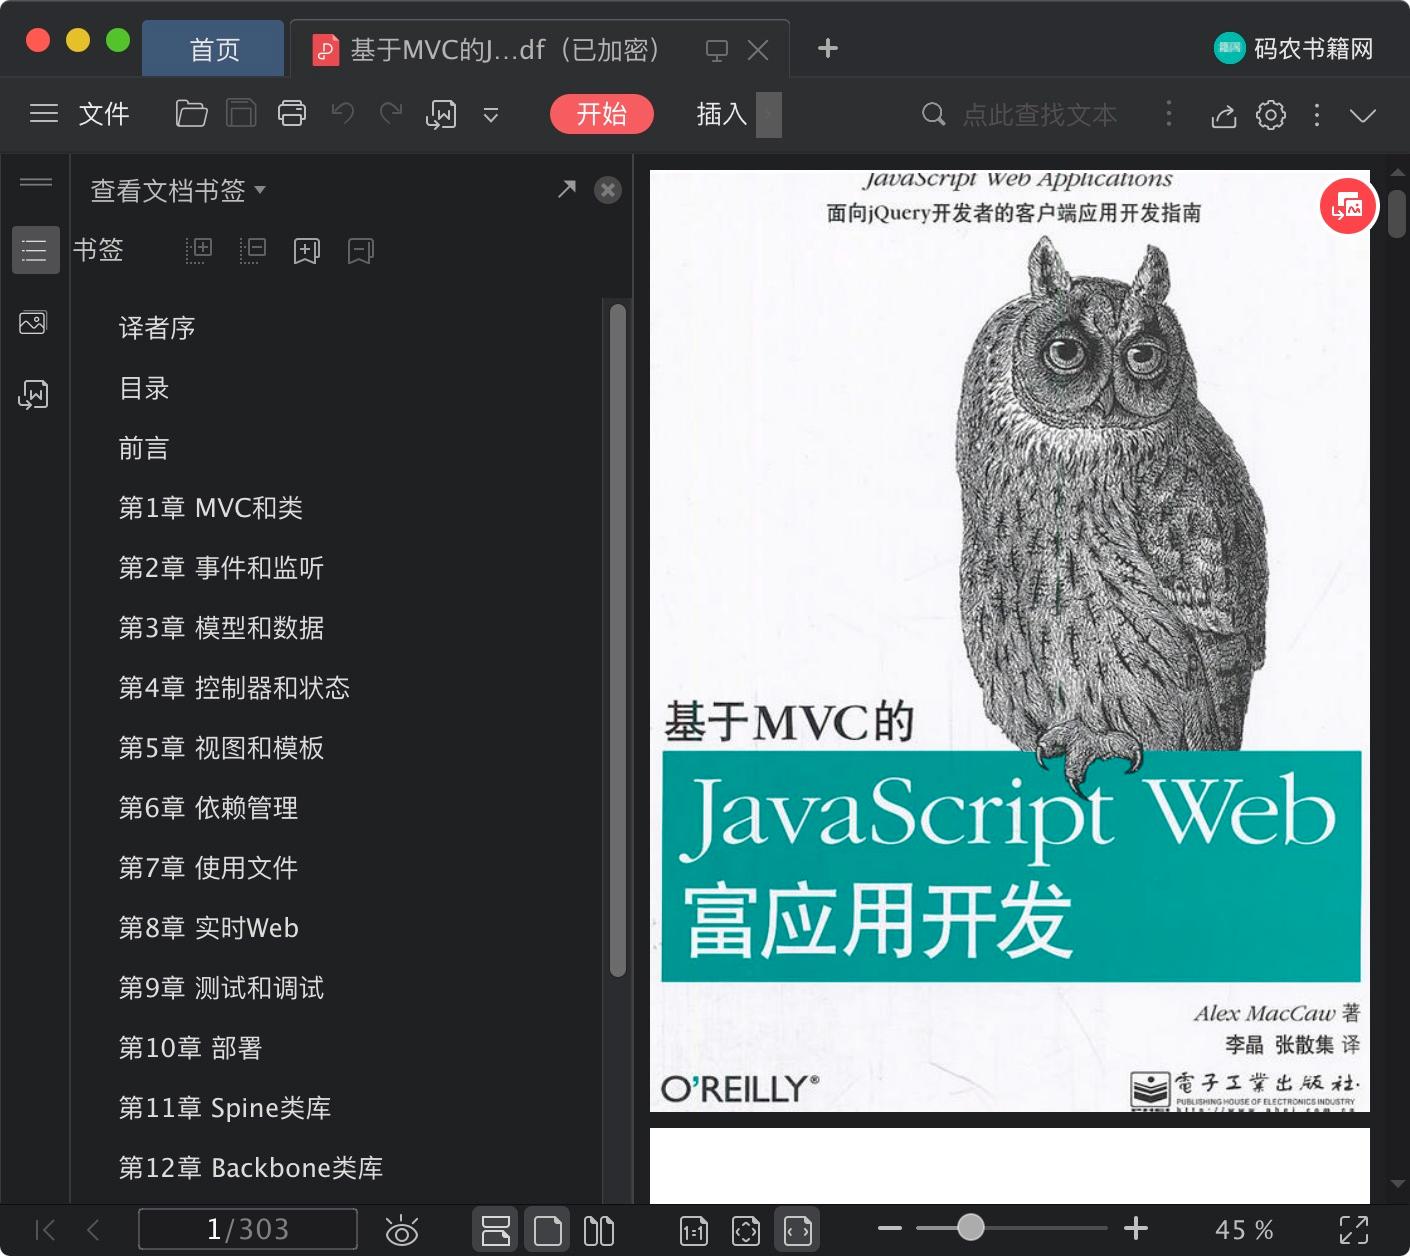Click the red floating image convert button
Image resolution: width=1410 pixels, height=1256 pixels.
1347,207
